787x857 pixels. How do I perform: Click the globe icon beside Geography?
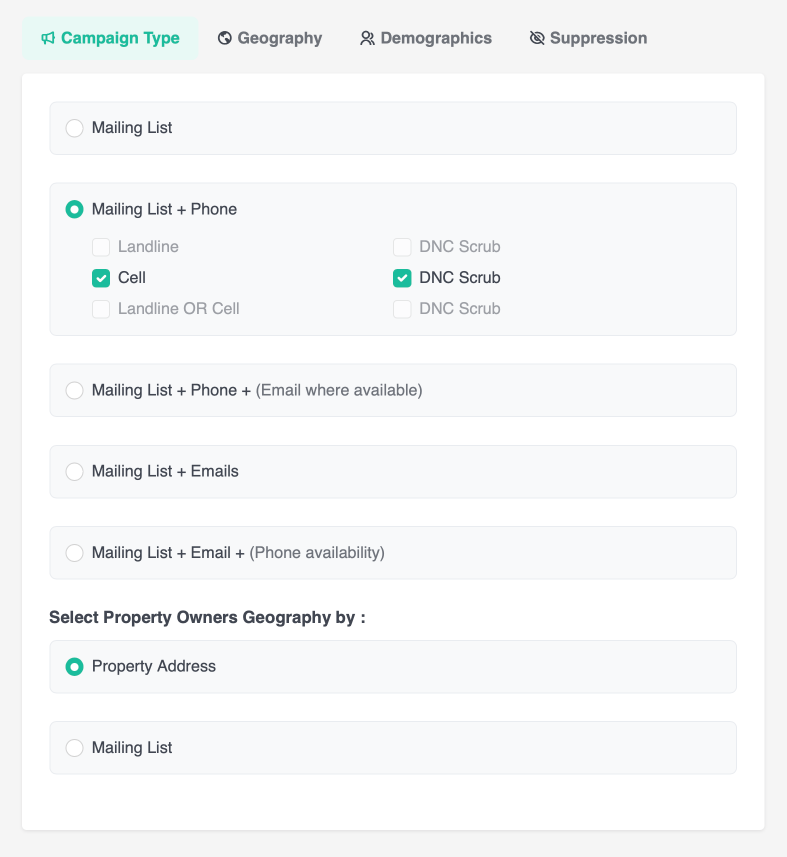coord(225,39)
